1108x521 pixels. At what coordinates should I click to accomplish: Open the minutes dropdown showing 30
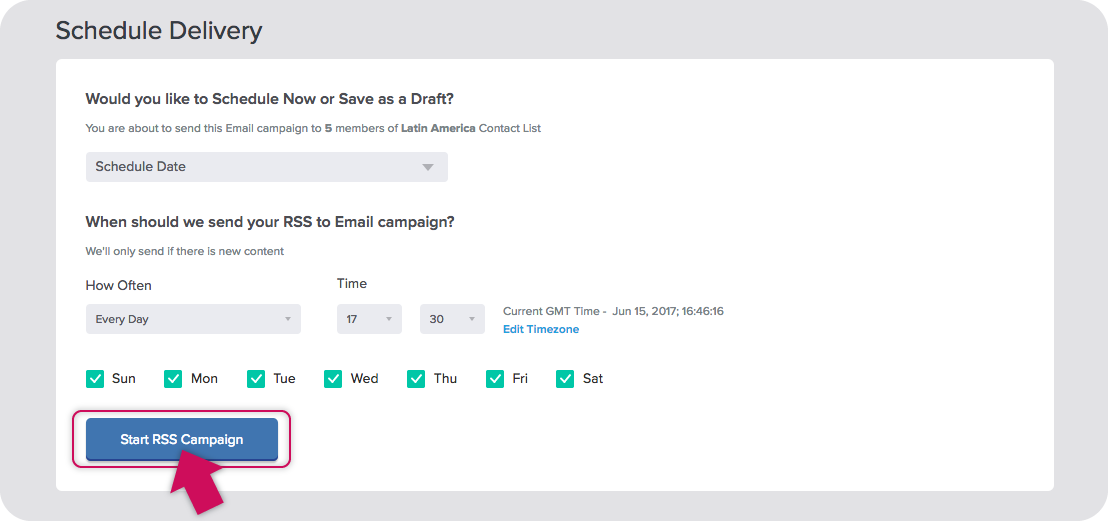coord(452,319)
